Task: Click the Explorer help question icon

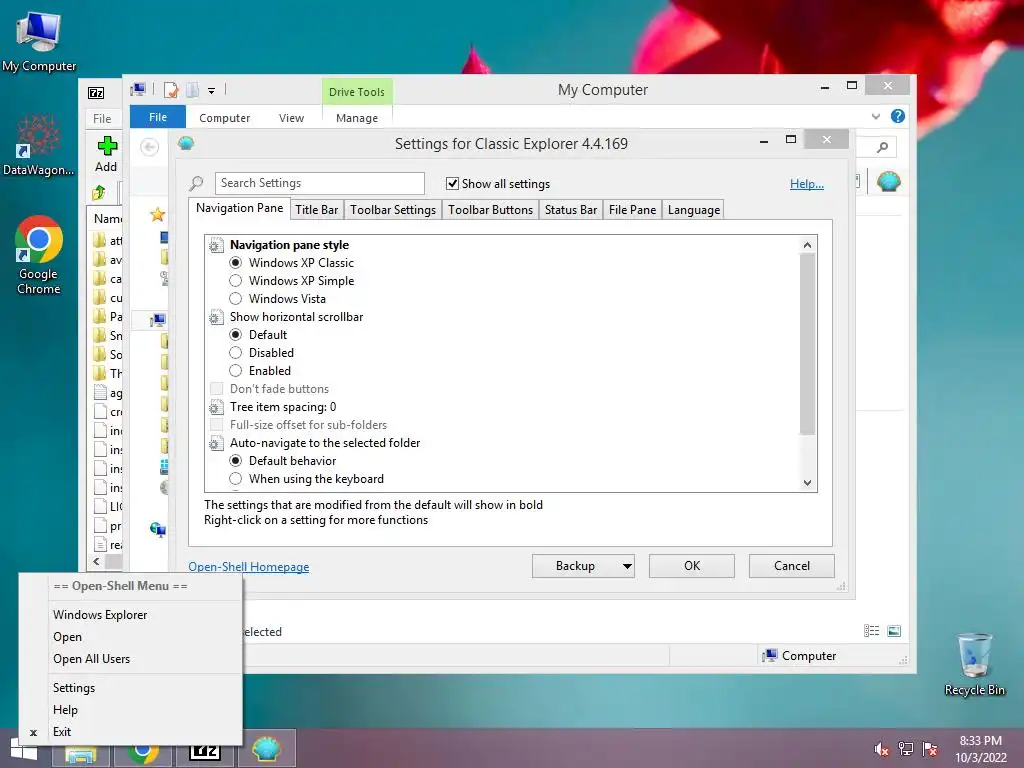Action: [898, 116]
